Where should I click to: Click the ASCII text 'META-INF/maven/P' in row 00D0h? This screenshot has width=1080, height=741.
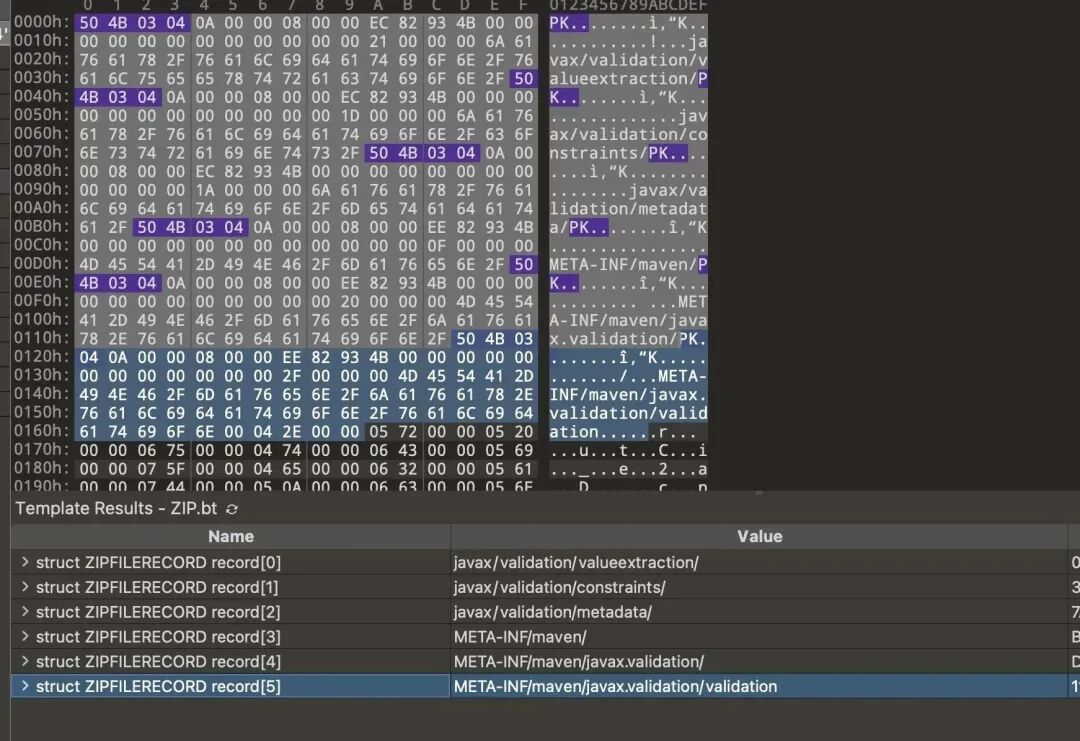(628, 264)
